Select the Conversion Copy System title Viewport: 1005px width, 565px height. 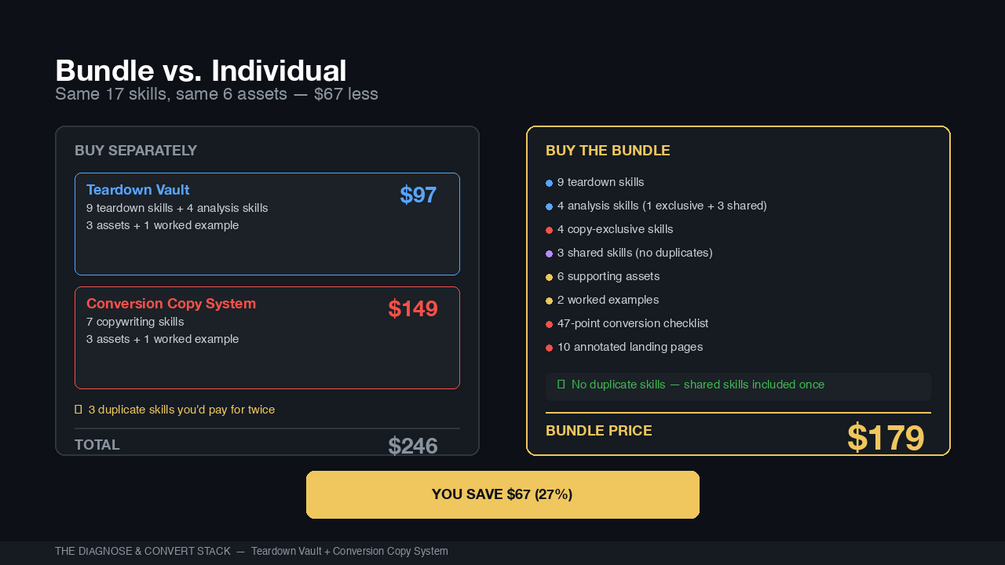171,304
